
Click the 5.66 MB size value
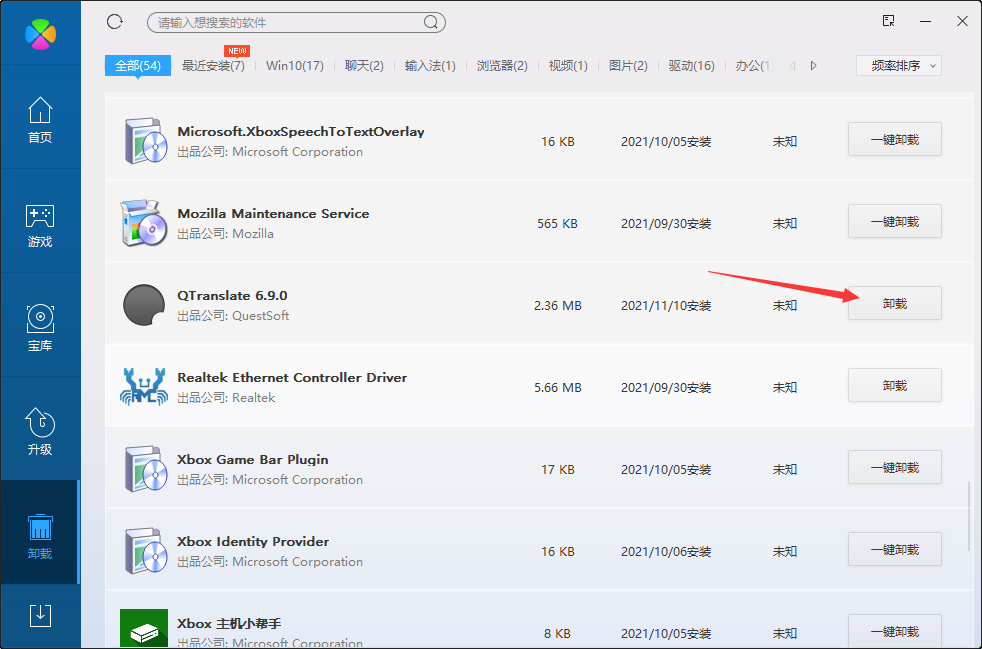pyautogui.click(x=557, y=388)
